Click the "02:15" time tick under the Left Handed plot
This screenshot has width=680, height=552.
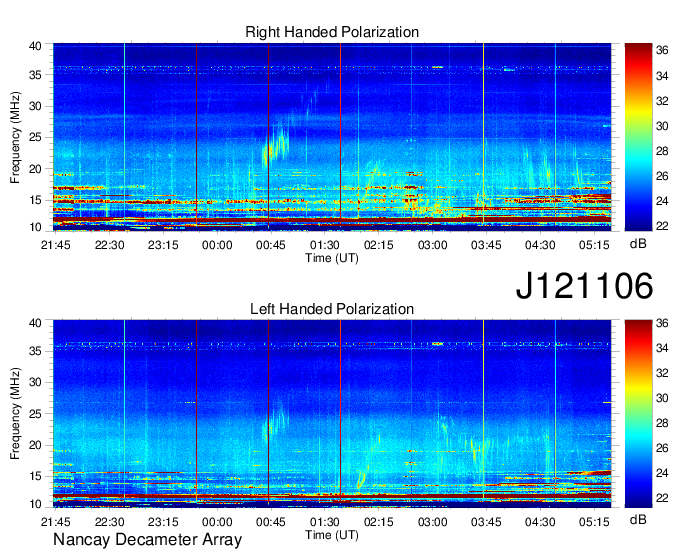[378, 522]
